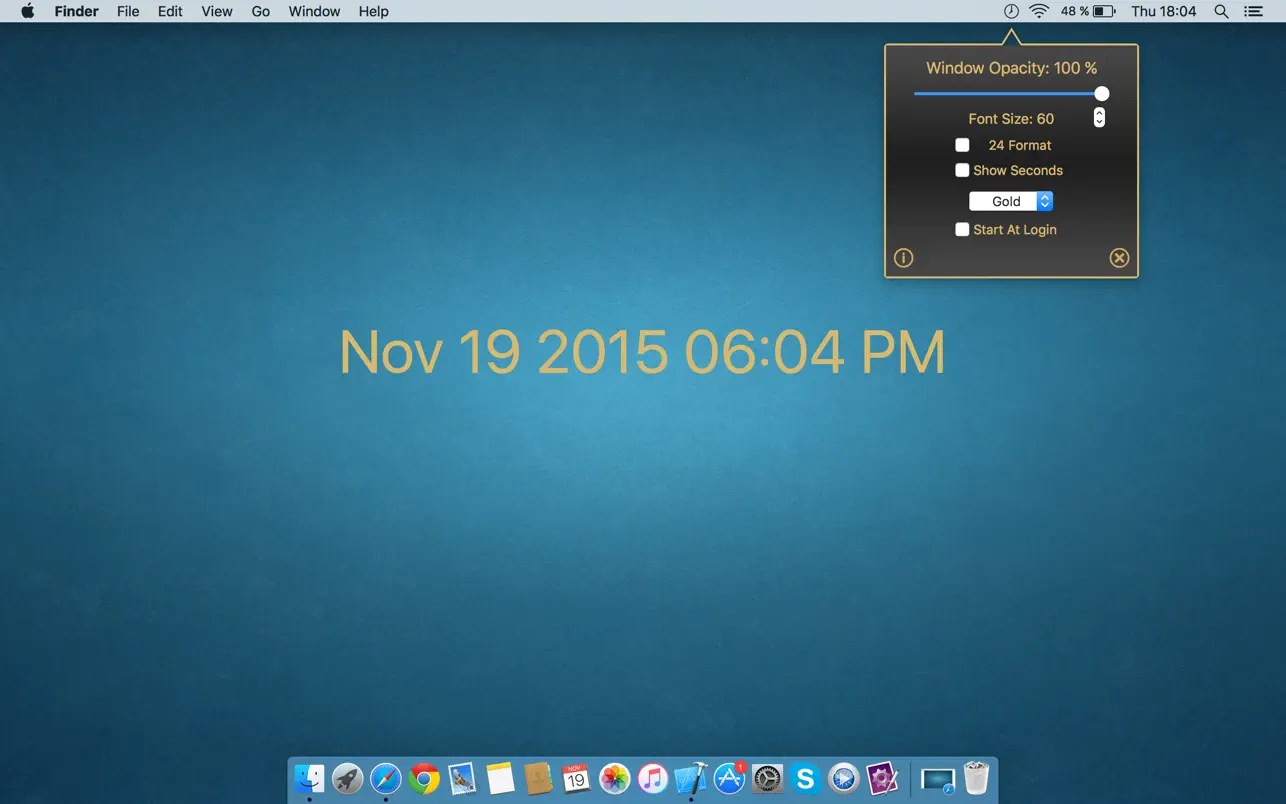Check the Show Seconds option

(962, 170)
